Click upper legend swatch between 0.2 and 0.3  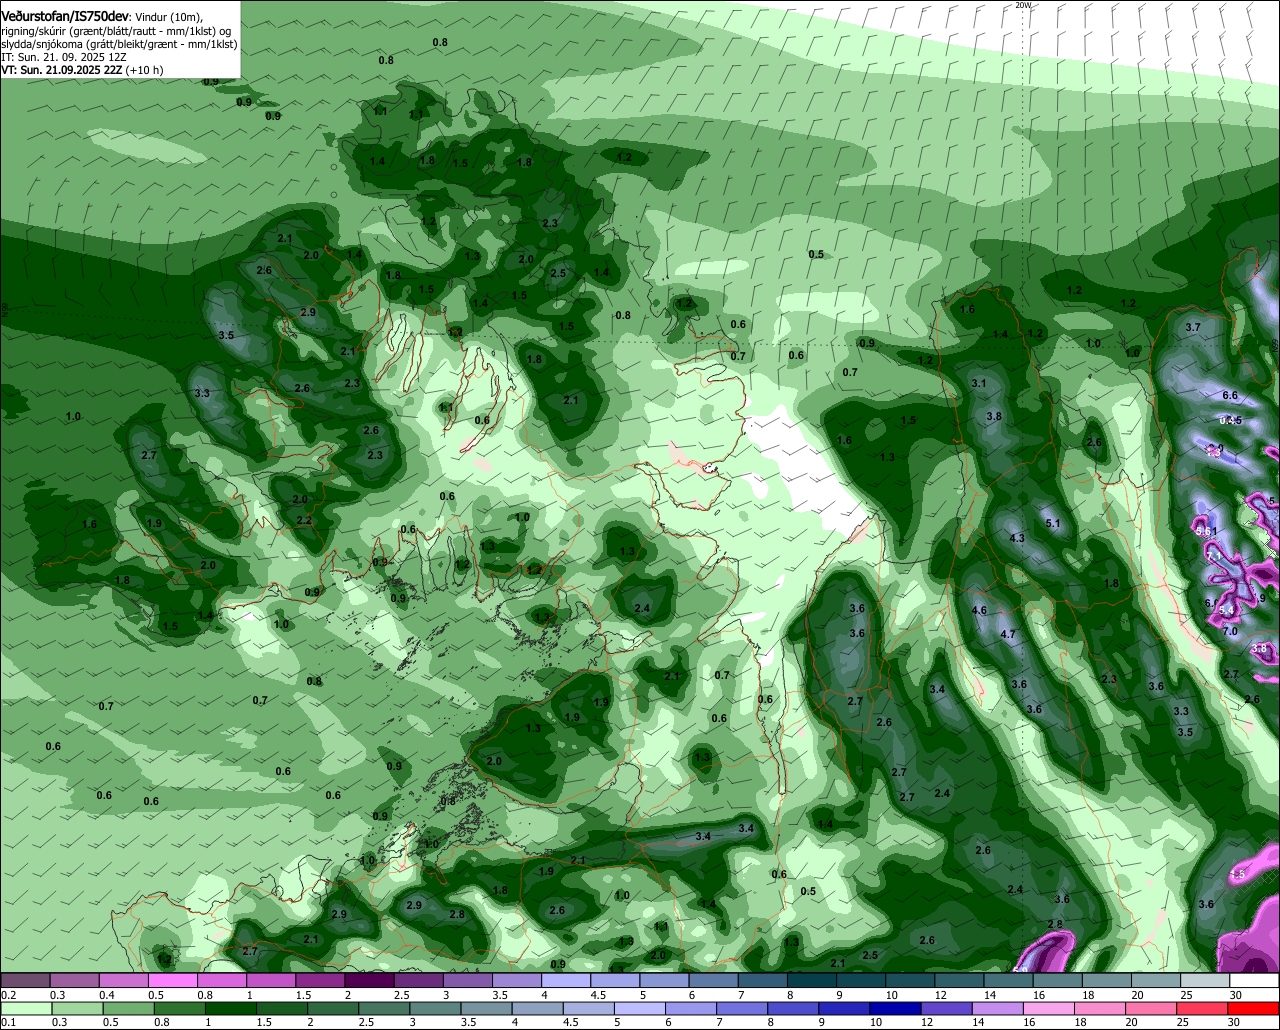(25, 981)
